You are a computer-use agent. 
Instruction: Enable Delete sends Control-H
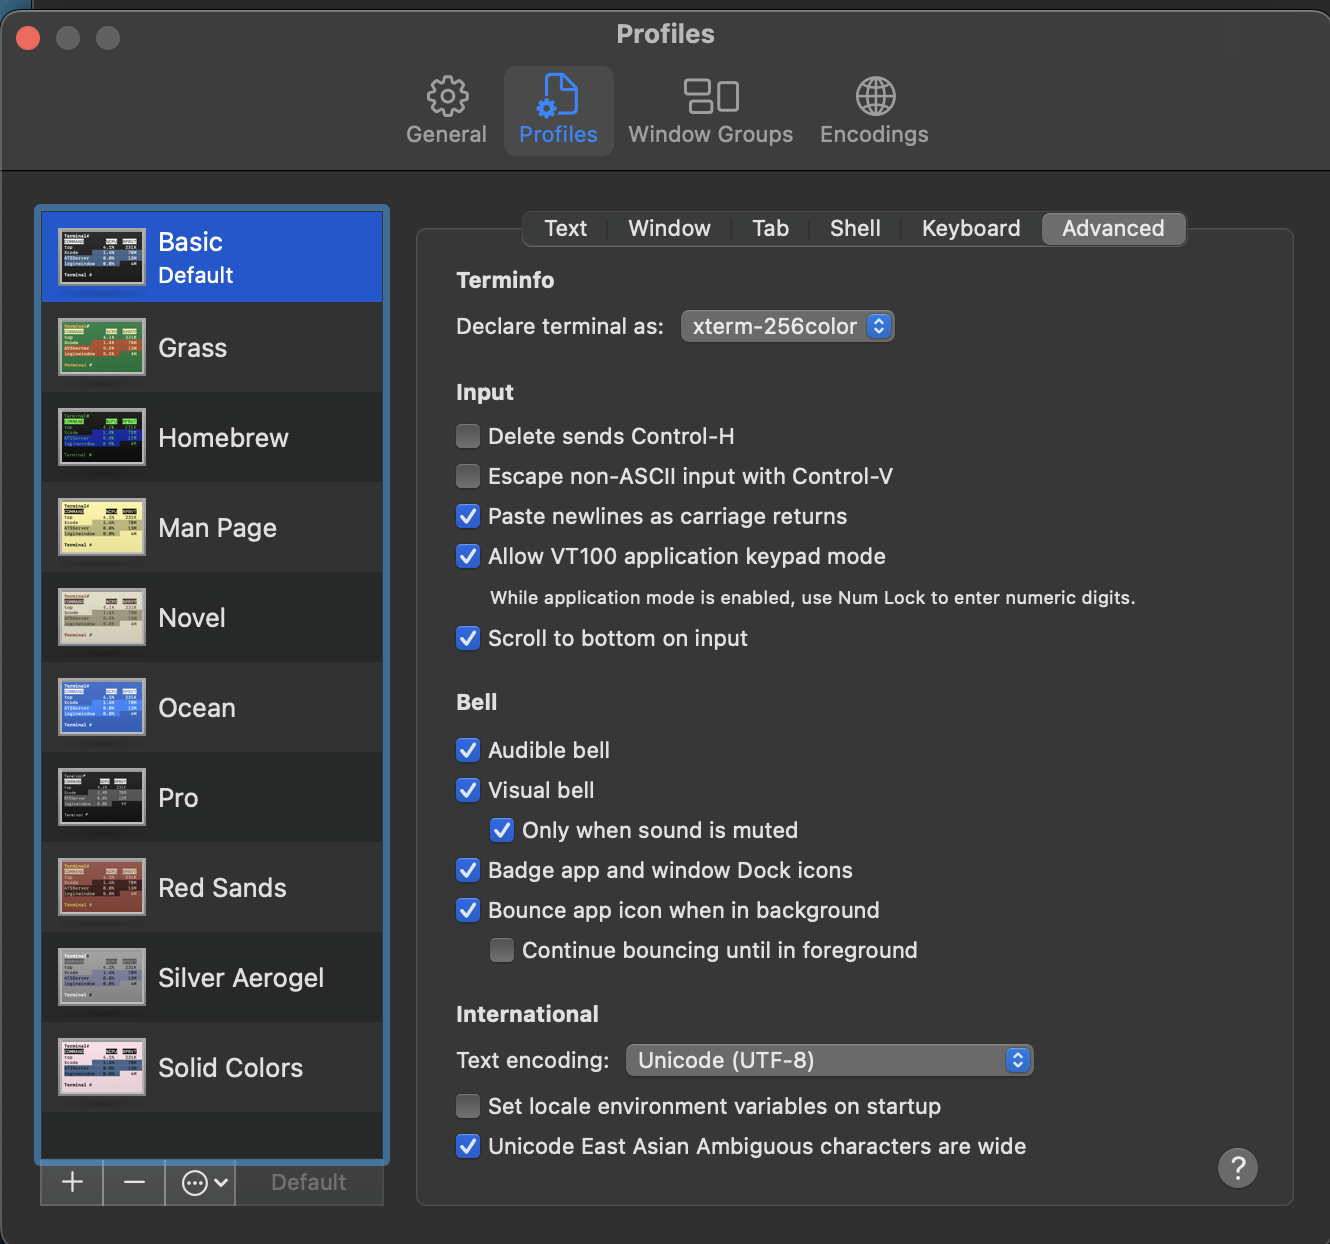[468, 436]
